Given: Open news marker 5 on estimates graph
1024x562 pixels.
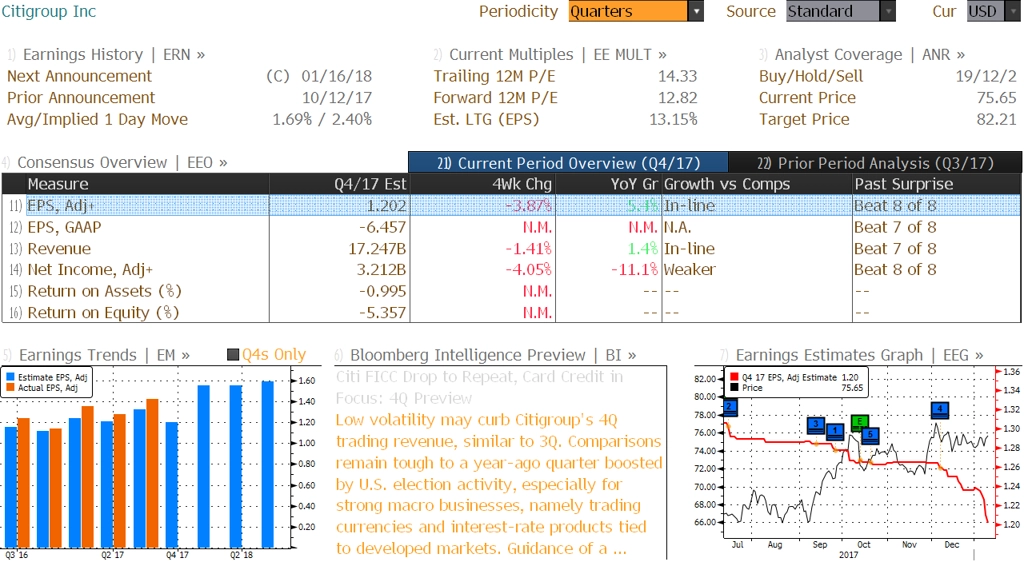Looking at the screenshot, I should (870, 435).
